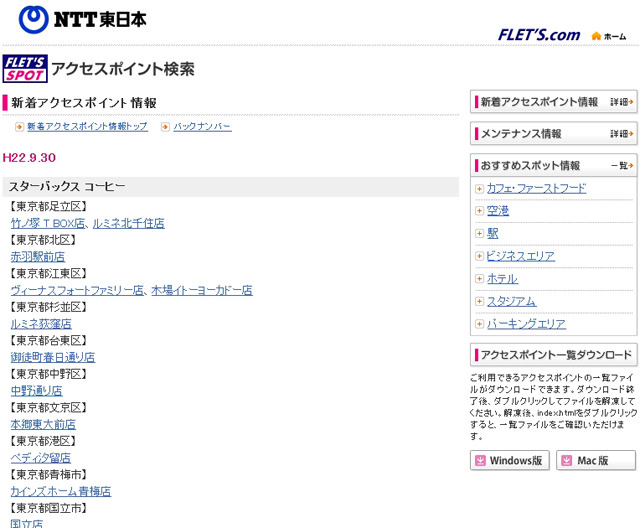Click the アクセスポイント検索 page title
The width and height of the screenshot is (640, 528).
tap(123, 69)
